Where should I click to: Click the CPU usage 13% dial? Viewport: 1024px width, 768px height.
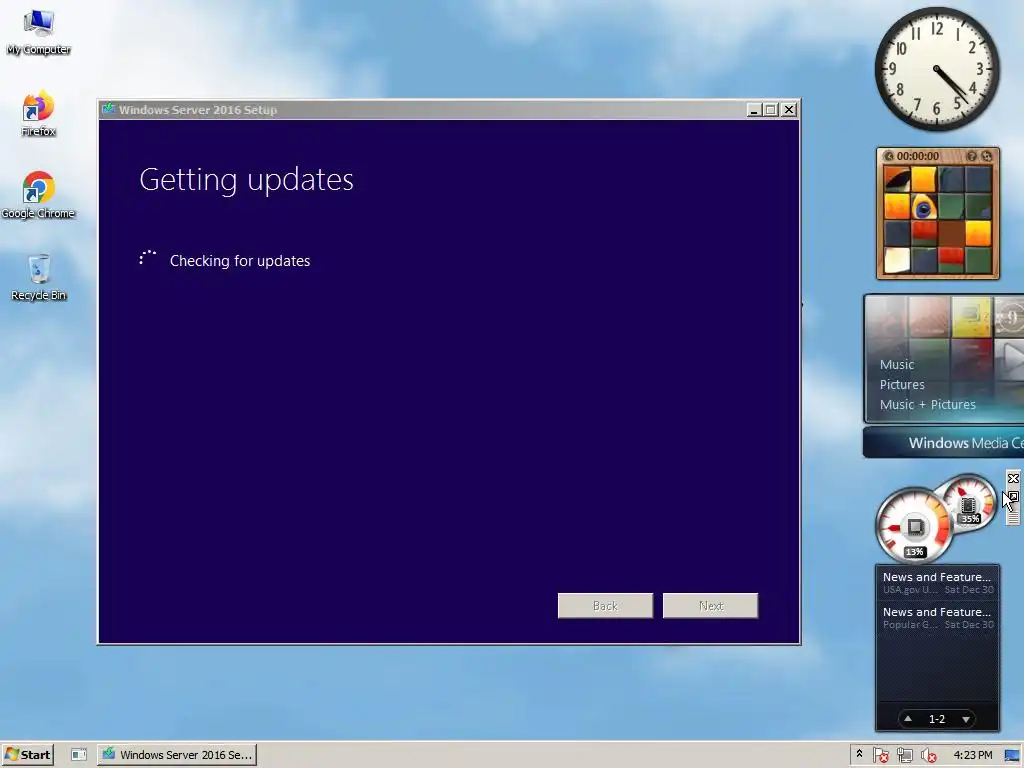click(914, 526)
